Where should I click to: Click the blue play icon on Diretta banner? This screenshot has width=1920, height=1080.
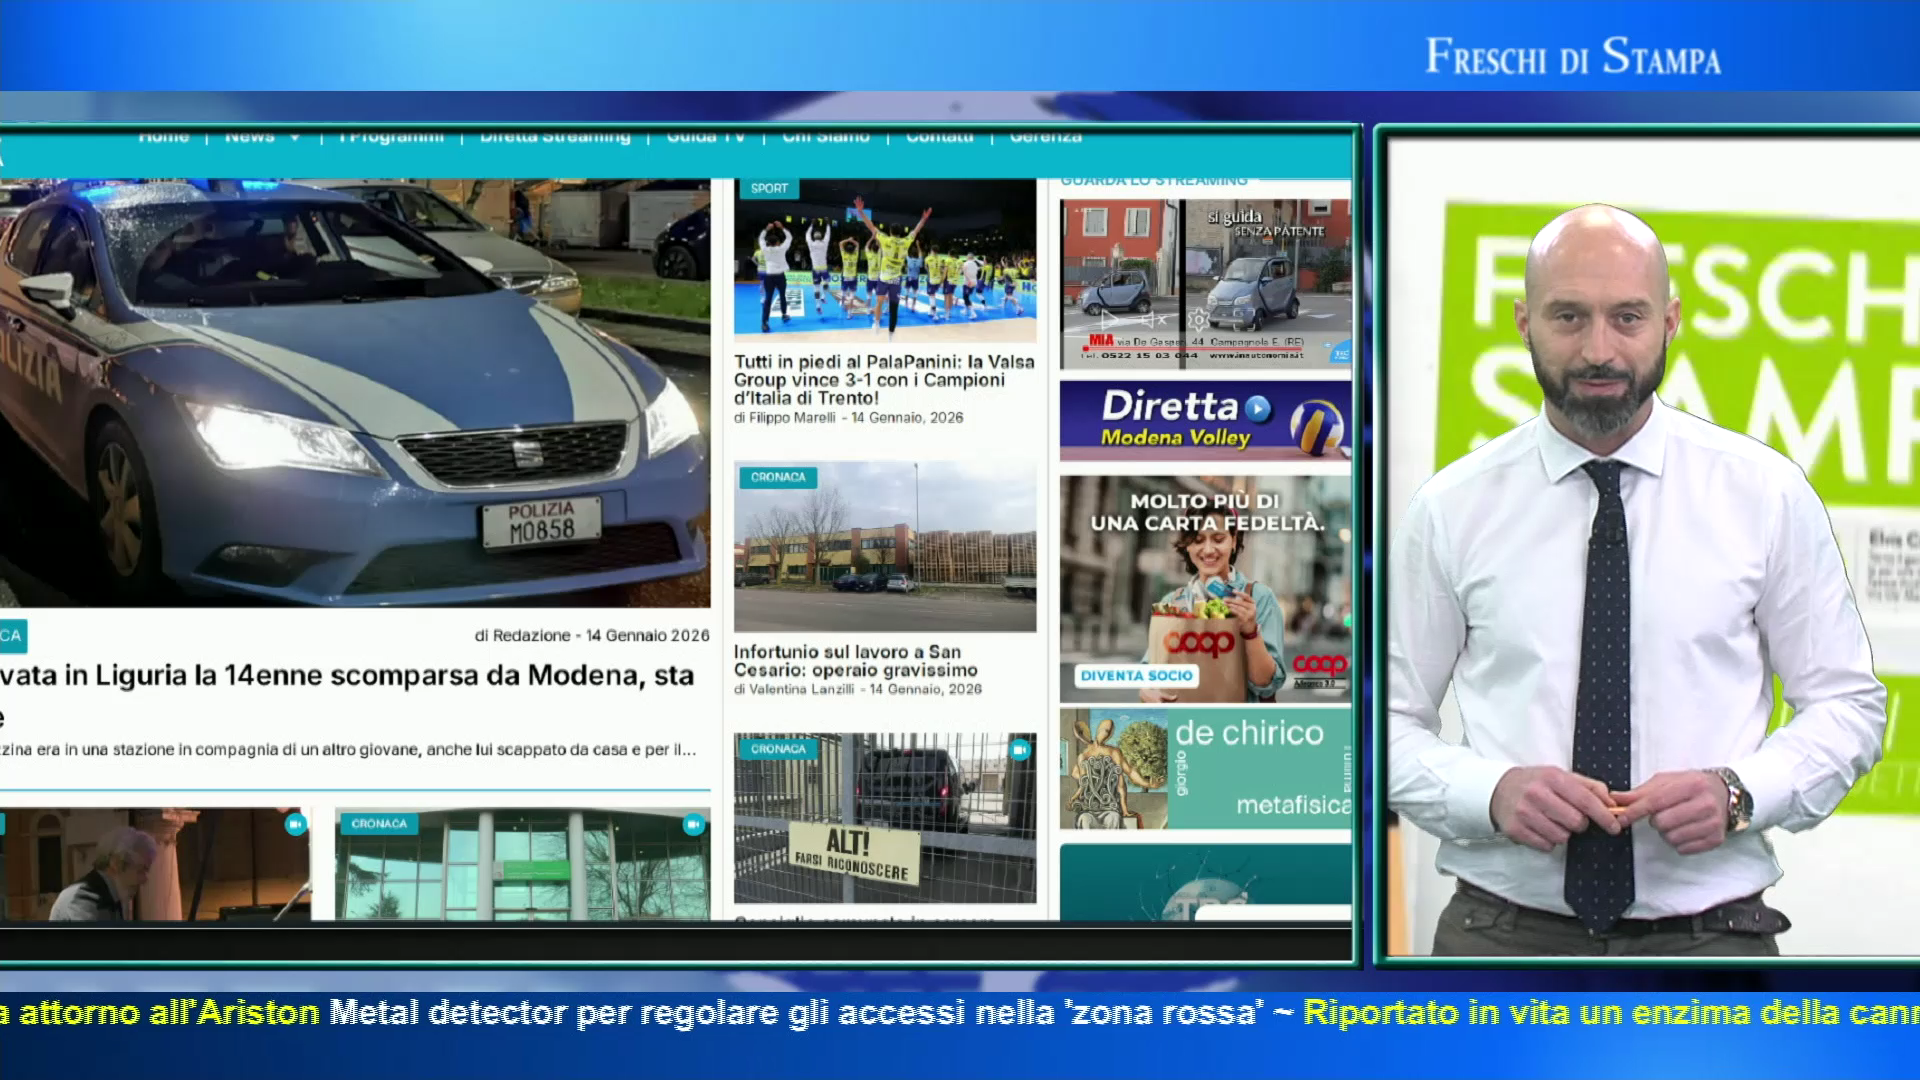click(1258, 408)
